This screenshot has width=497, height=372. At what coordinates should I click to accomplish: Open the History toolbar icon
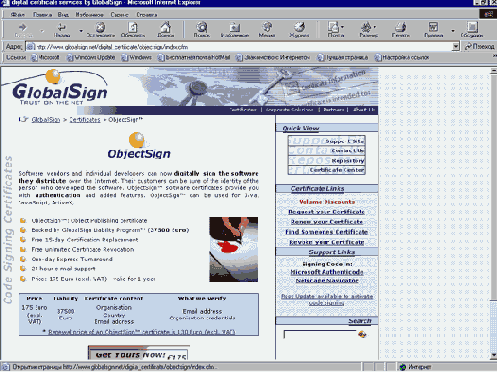pos(299,27)
